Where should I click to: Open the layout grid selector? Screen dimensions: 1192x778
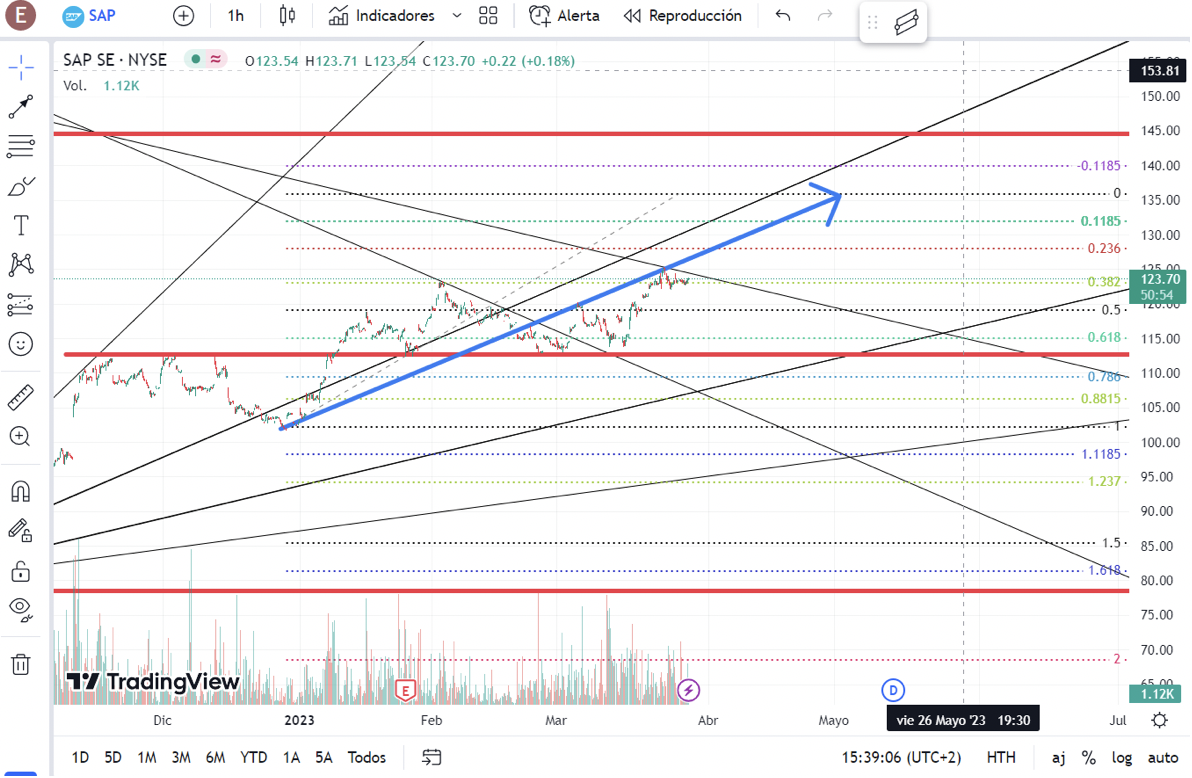[x=488, y=16]
